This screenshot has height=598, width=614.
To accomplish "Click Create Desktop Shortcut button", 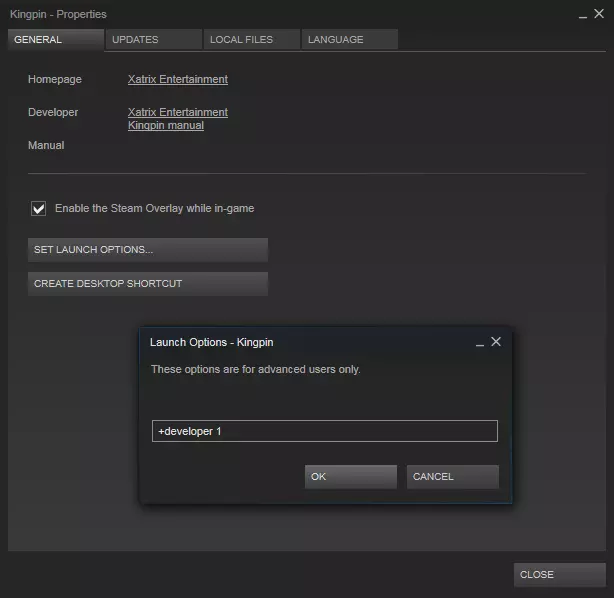I will click(148, 284).
